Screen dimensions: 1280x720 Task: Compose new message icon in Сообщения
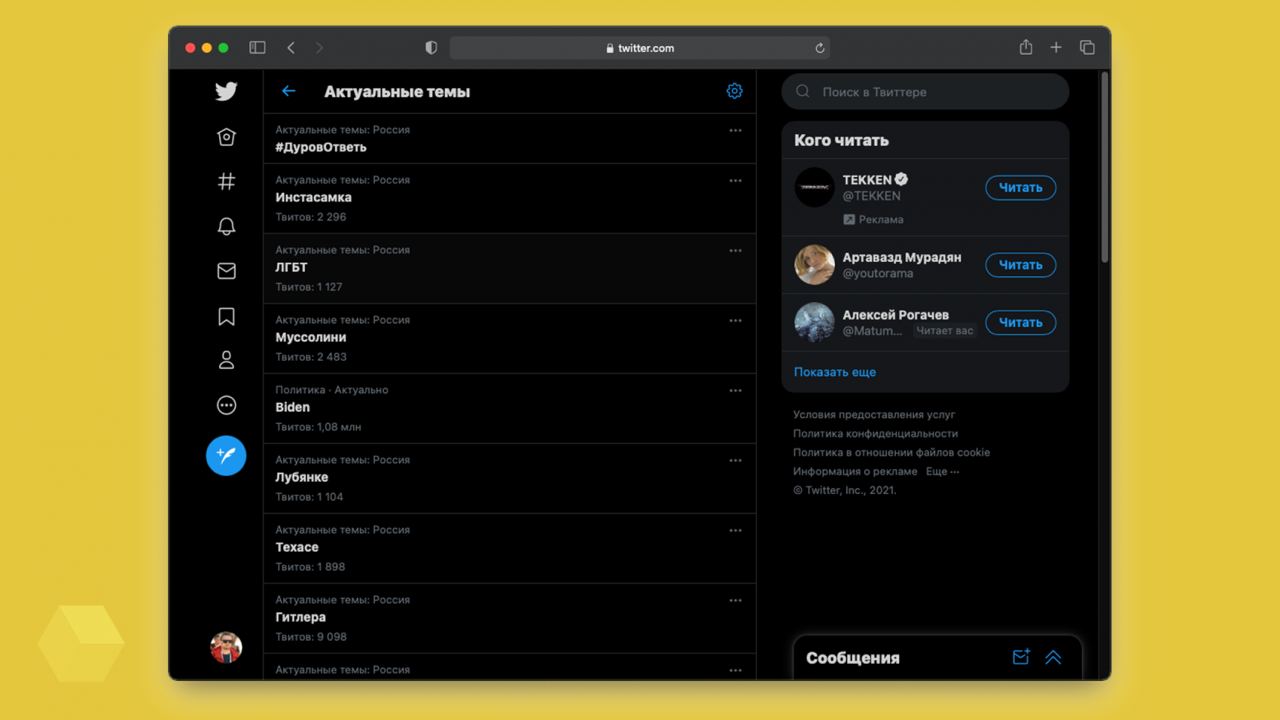(x=1021, y=657)
